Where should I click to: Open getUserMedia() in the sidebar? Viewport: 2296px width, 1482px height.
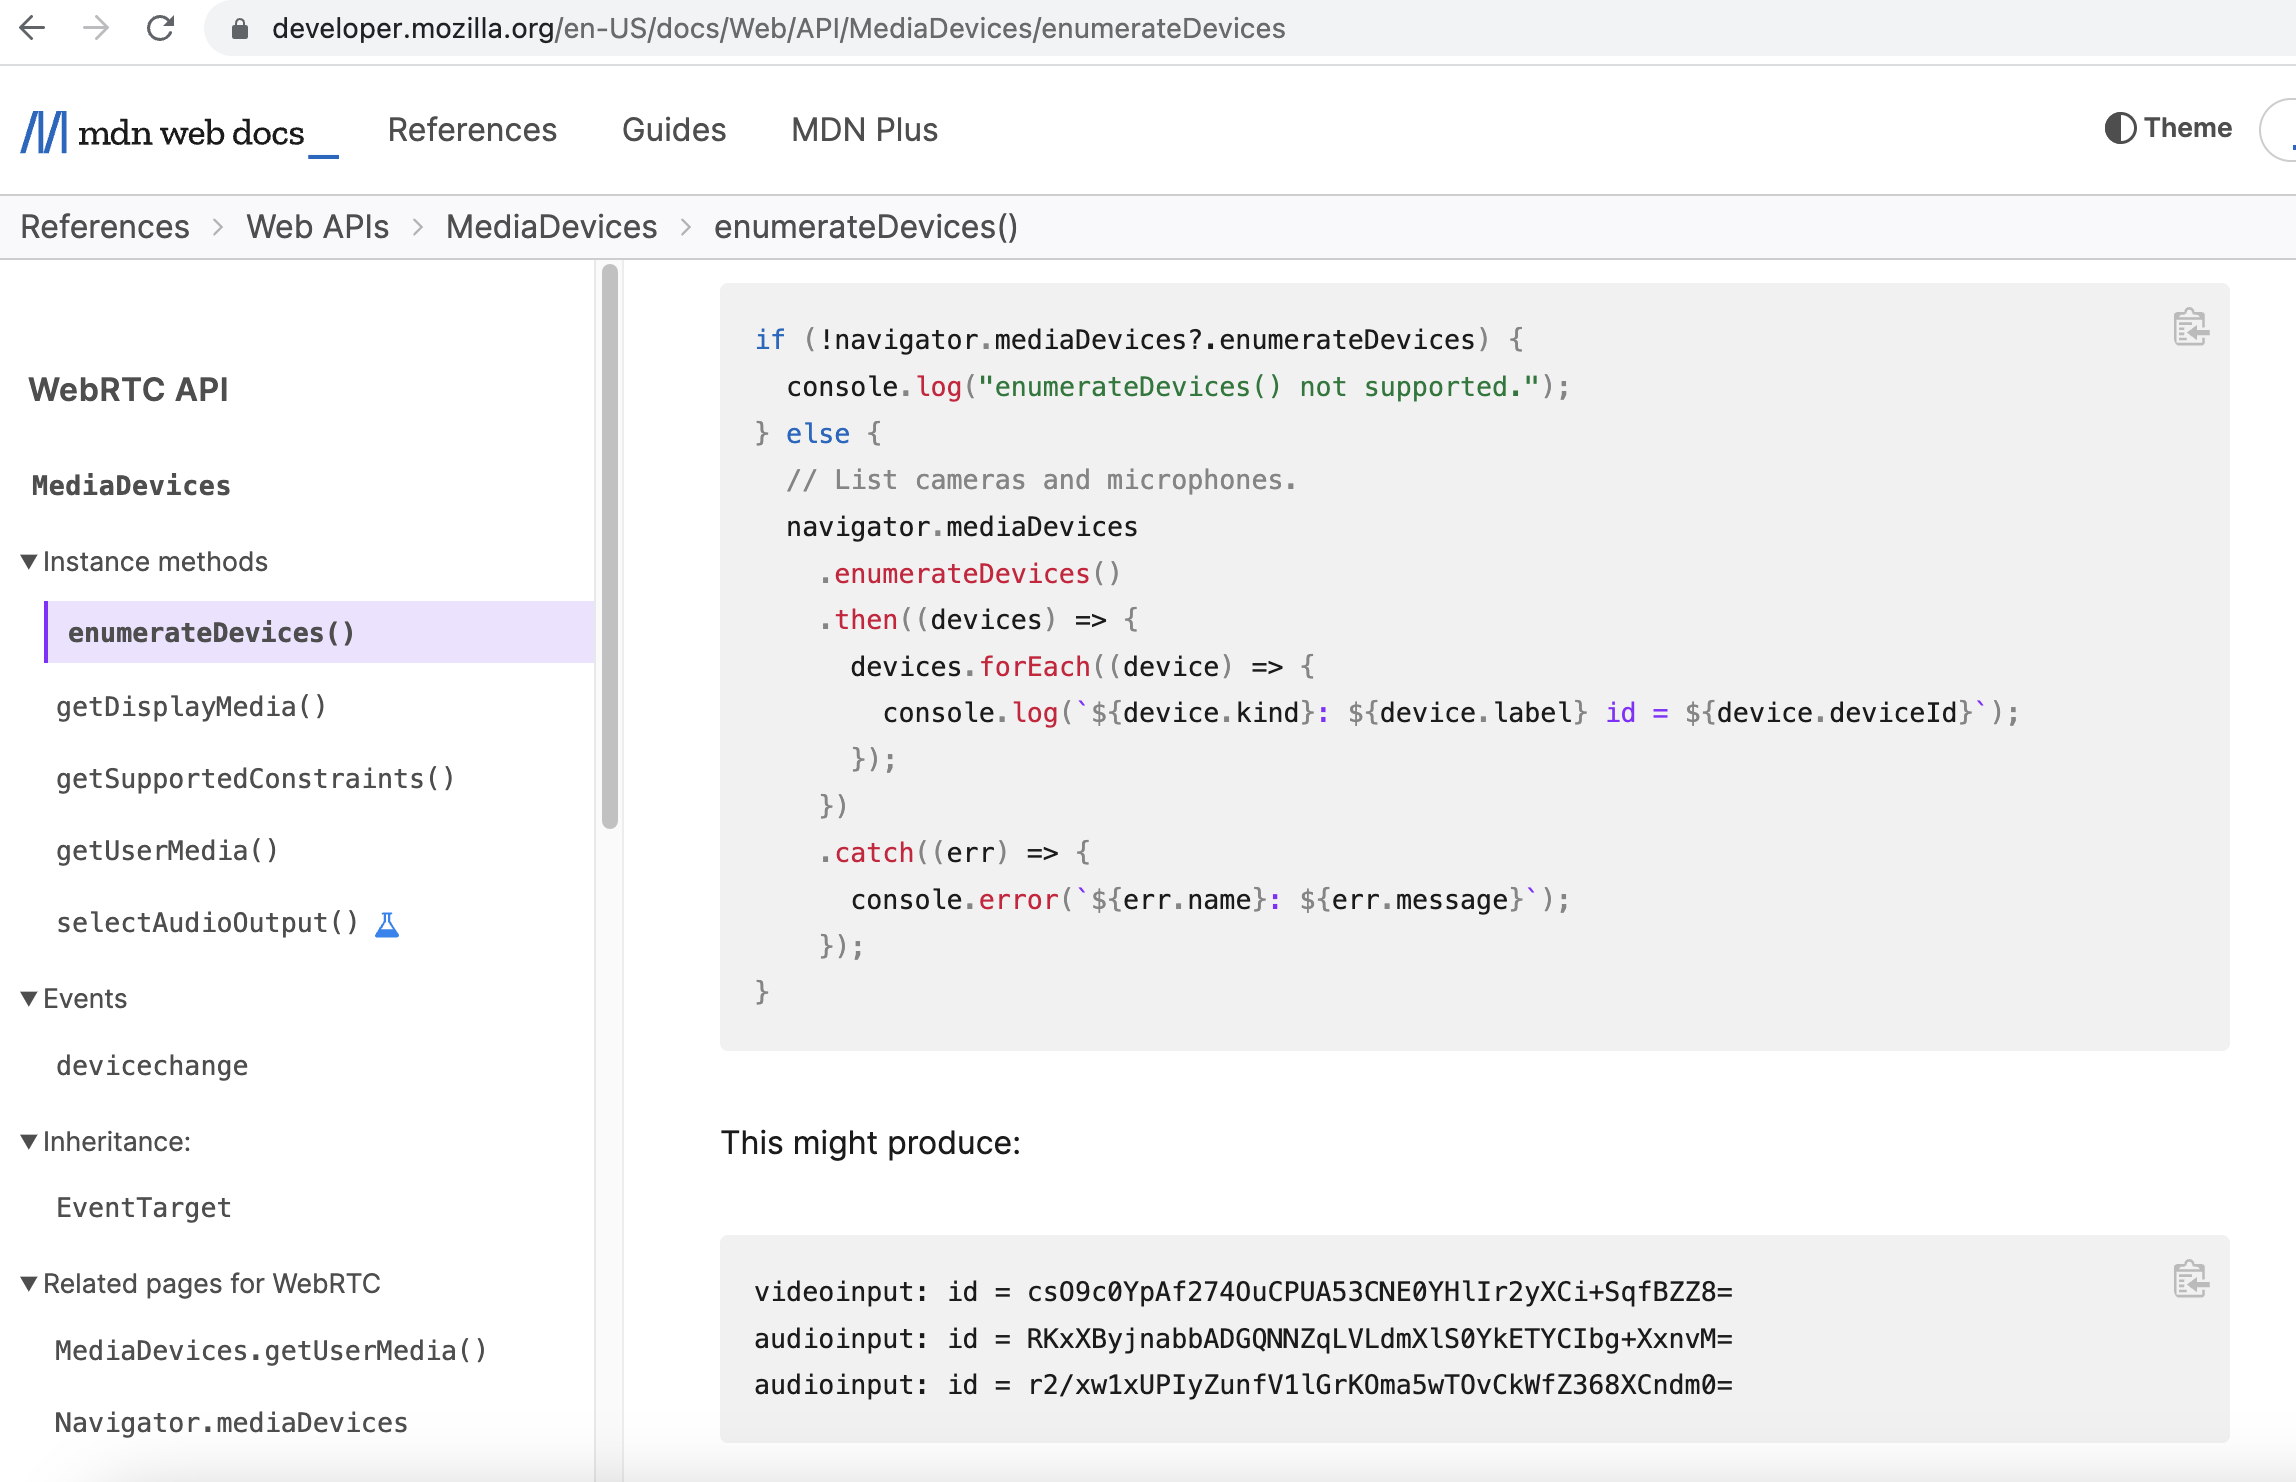167,851
